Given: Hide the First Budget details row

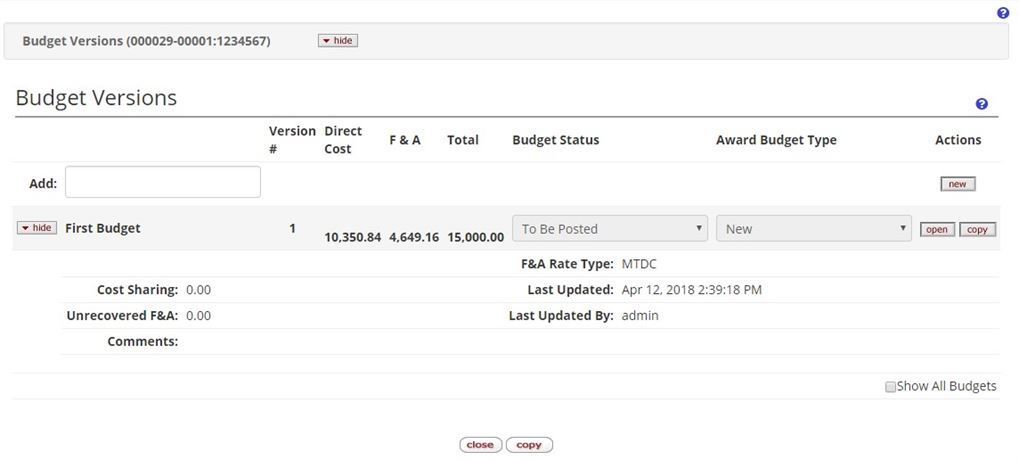Looking at the screenshot, I should coord(37,228).
